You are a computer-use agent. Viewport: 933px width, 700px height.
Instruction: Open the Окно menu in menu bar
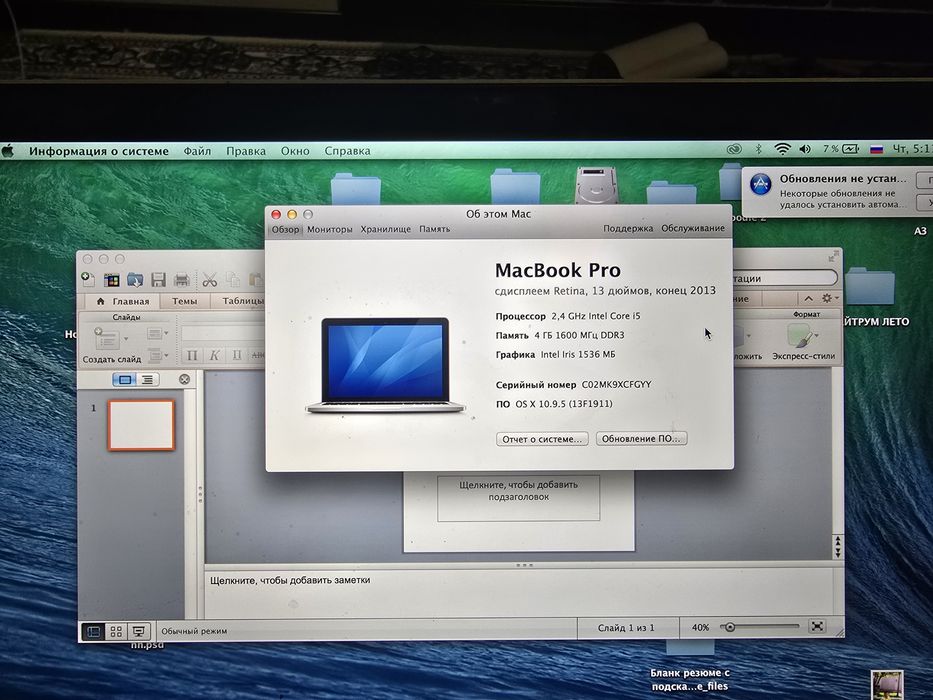coord(295,151)
